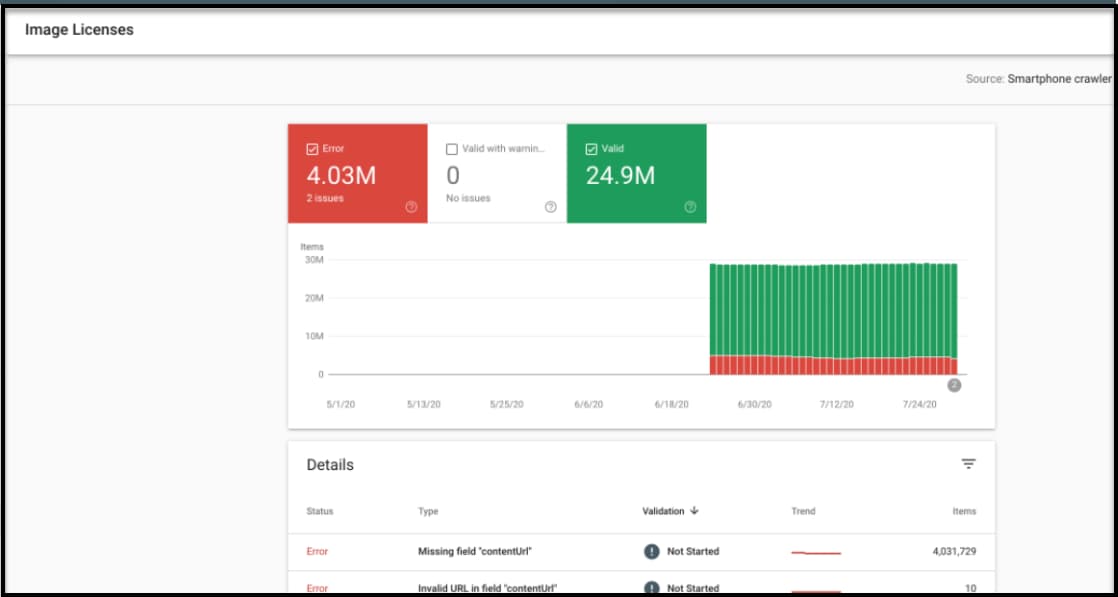Image resolution: width=1118 pixels, height=597 pixels.
Task: Click the 24.9M valid count
Action: pos(620,175)
